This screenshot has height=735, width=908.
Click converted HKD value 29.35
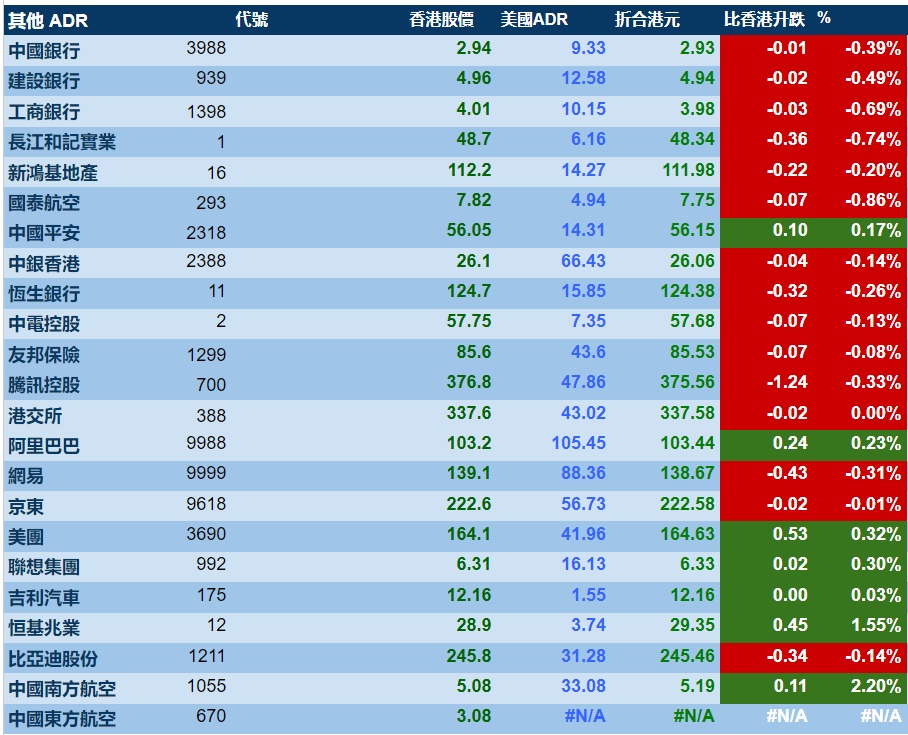pyautogui.click(x=693, y=625)
